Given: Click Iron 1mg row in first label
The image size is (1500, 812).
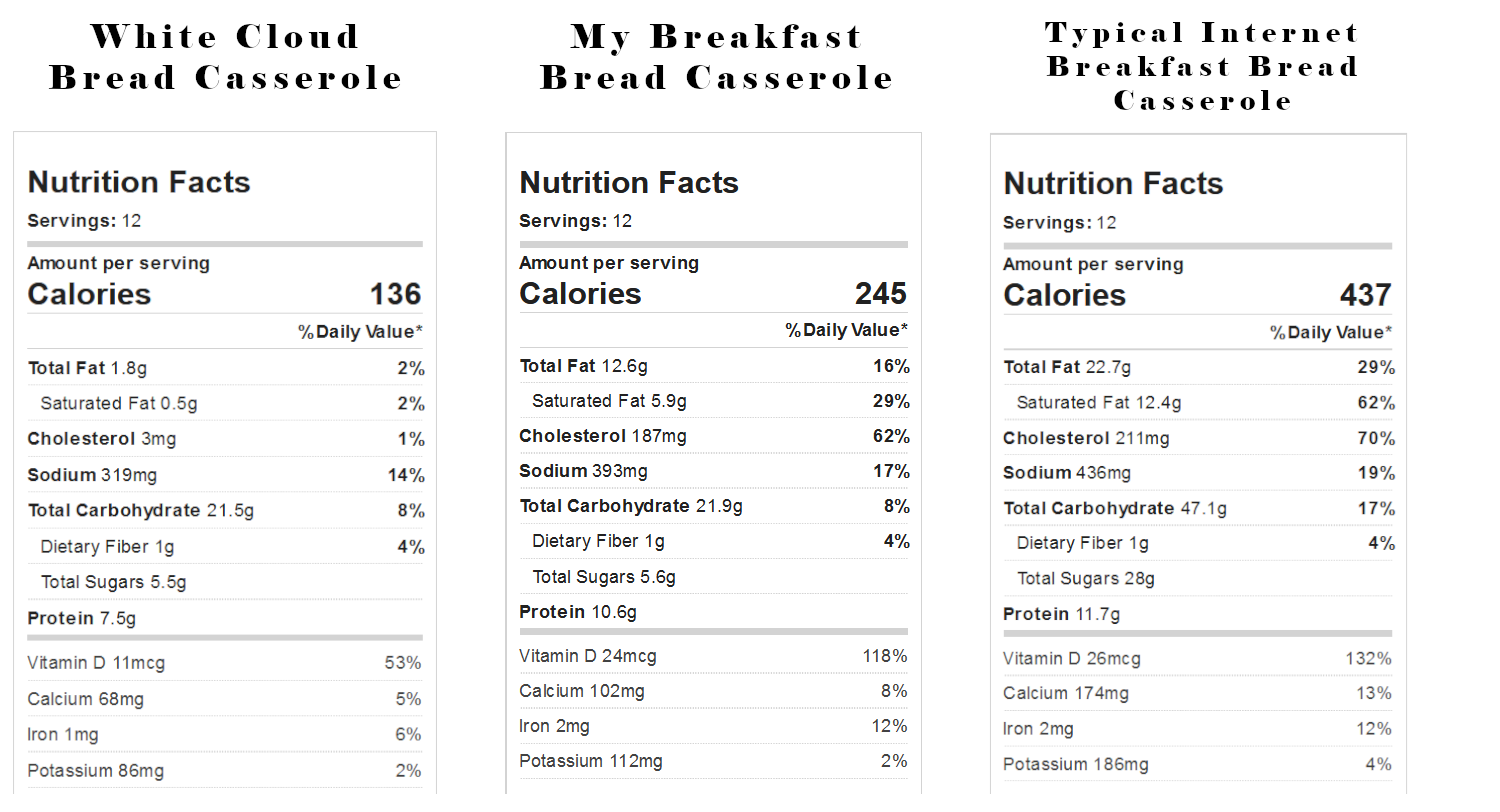Looking at the screenshot, I should (x=225, y=734).
